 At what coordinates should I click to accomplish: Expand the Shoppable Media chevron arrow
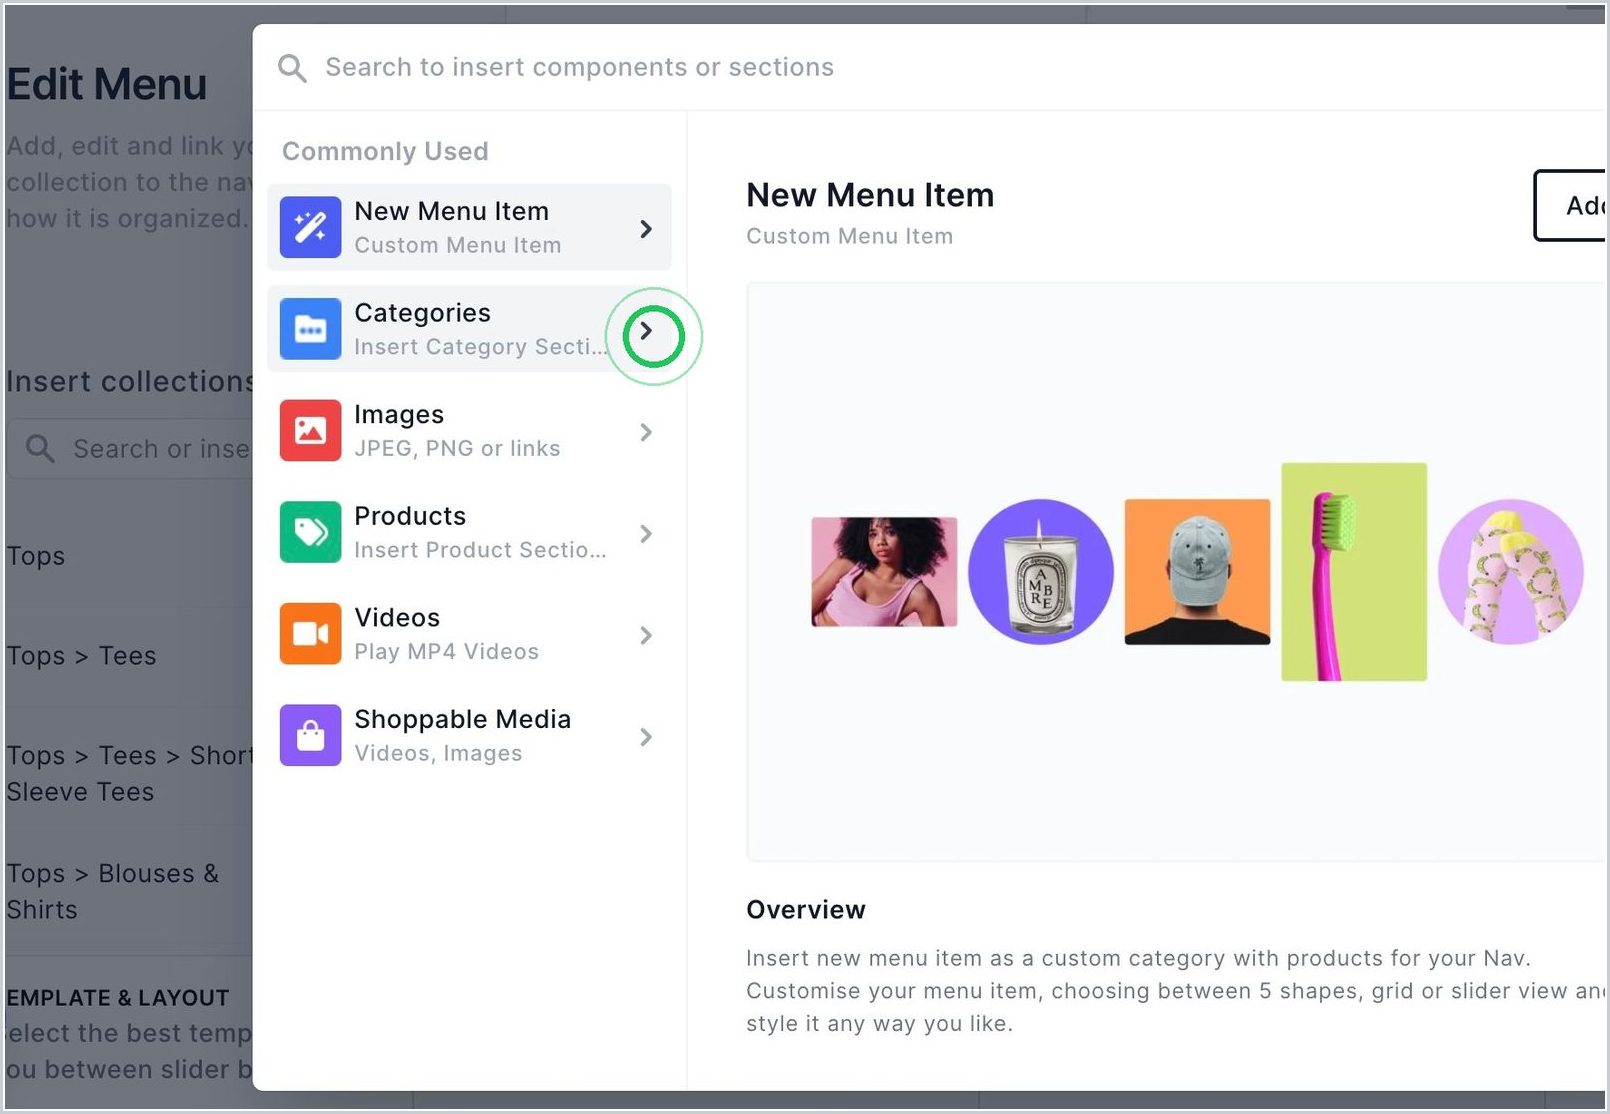646,737
